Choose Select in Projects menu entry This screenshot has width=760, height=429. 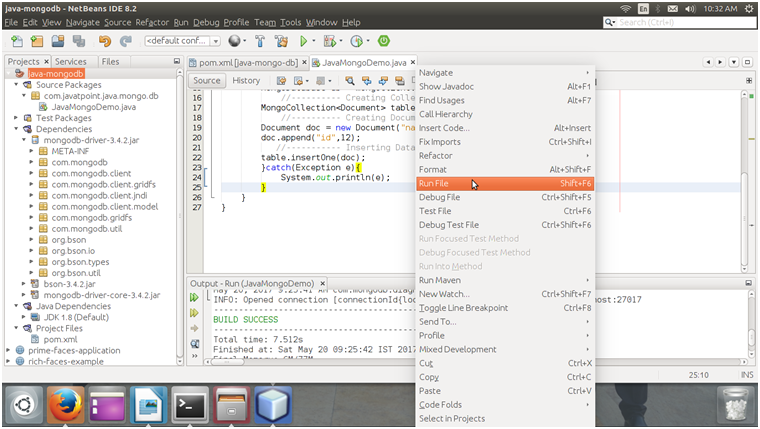[505, 419]
